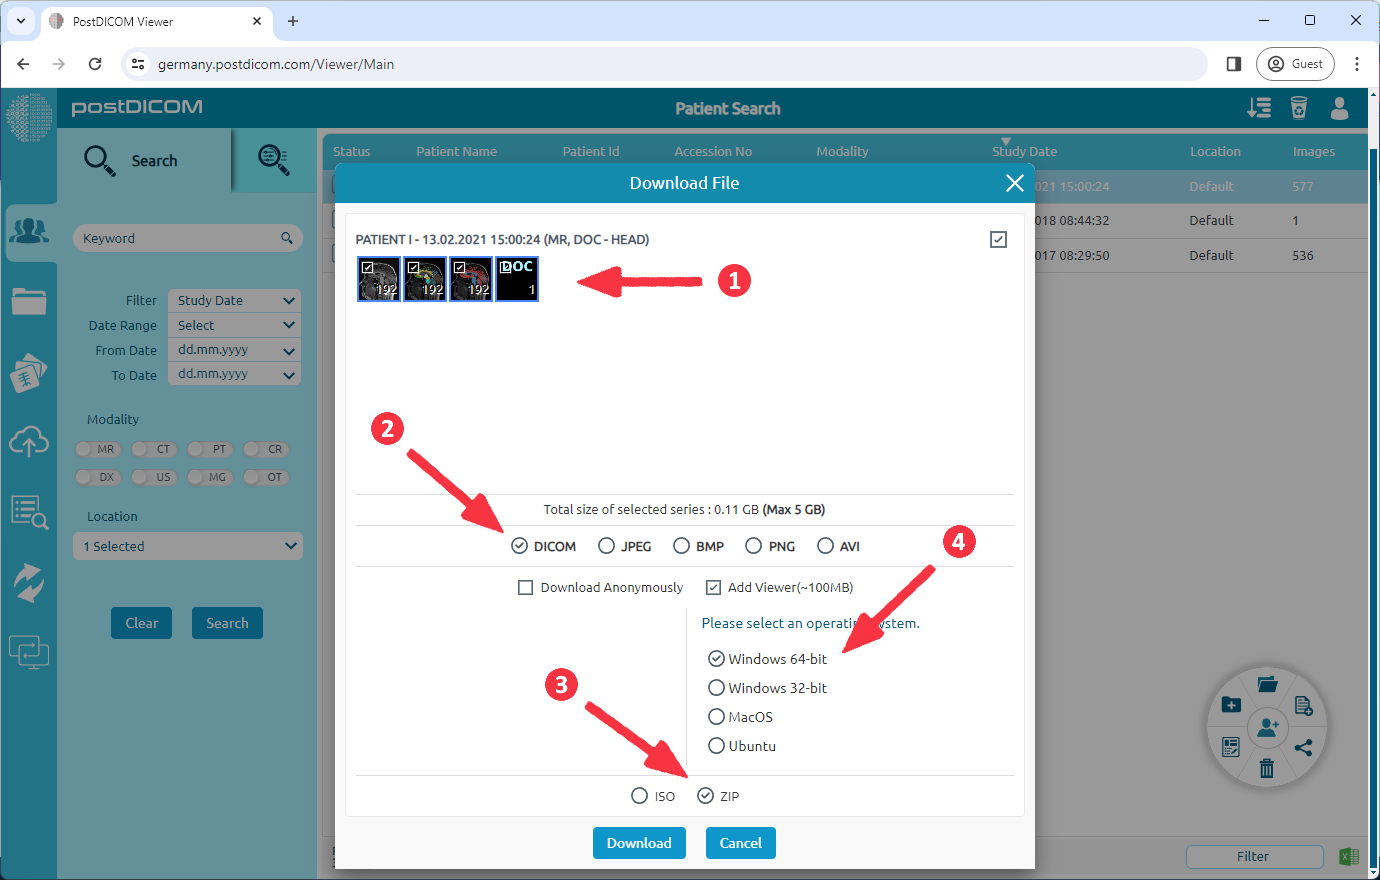Viewport: 1380px width, 880px height.
Task: Click the share icon in circular menu
Action: point(1303,747)
